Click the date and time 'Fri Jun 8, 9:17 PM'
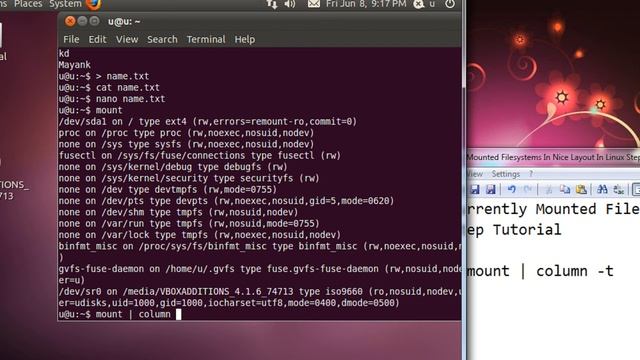Viewport: 640px width, 360px height. (366, 4)
